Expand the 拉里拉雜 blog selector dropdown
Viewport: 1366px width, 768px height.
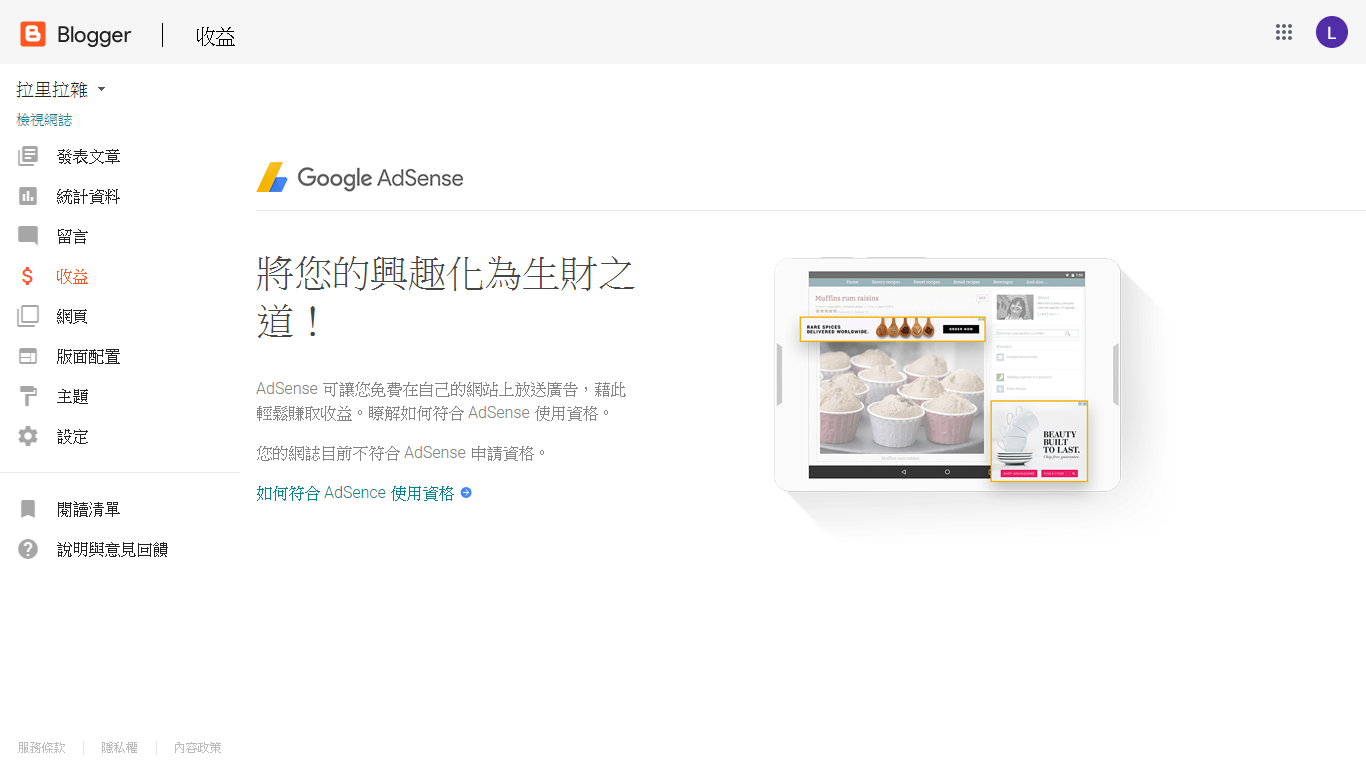tap(61, 90)
